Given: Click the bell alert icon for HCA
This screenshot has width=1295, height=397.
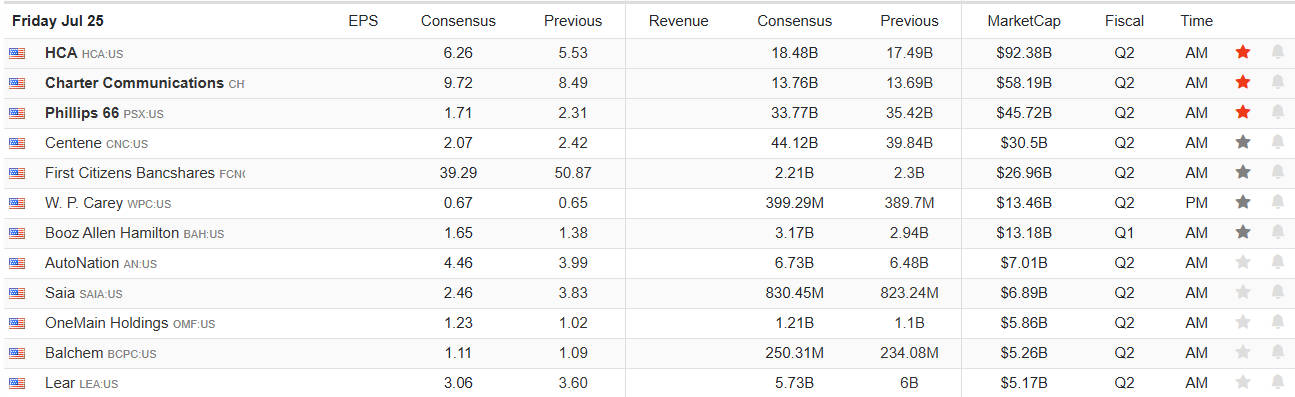Looking at the screenshot, I should tap(1277, 52).
